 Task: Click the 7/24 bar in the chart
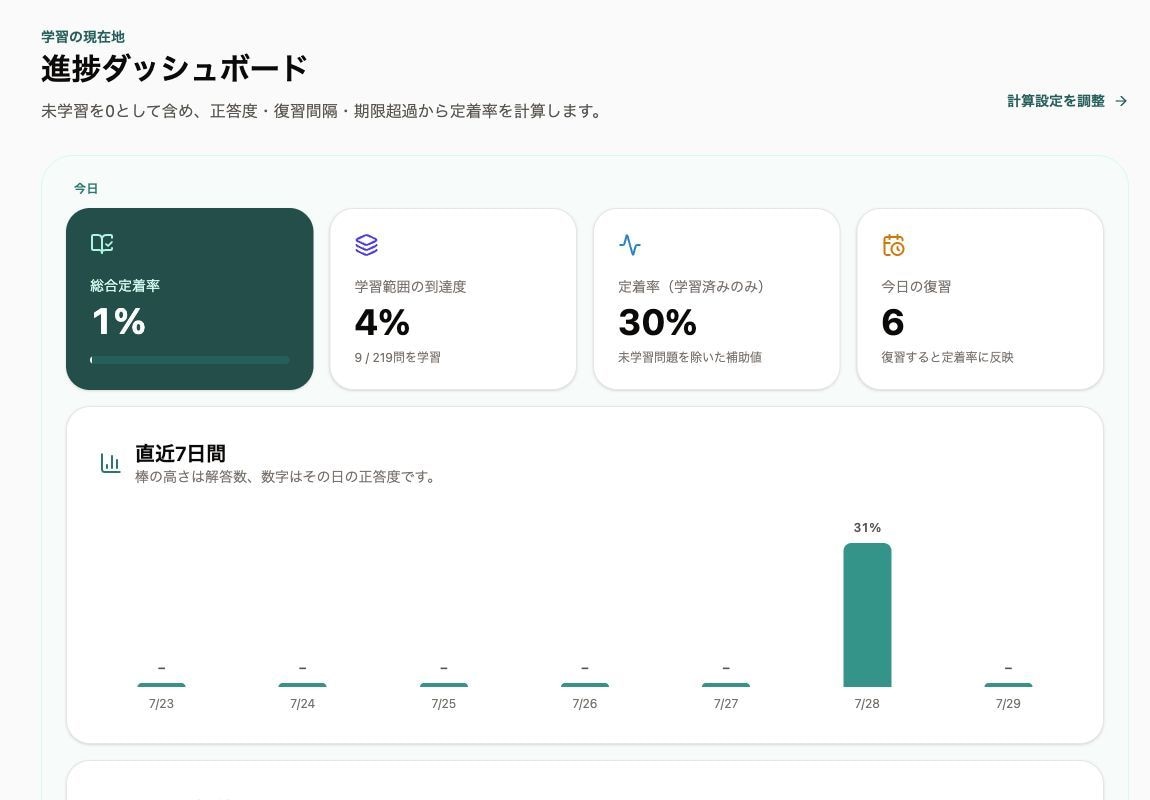[302, 685]
